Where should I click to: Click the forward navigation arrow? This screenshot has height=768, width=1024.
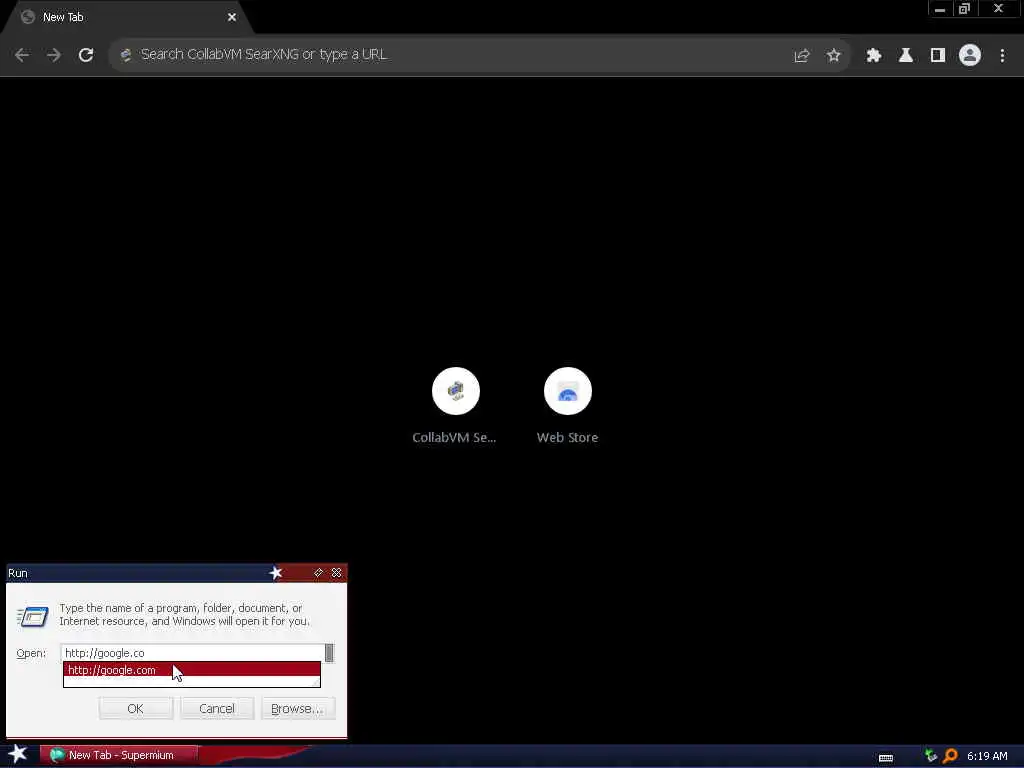tap(54, 55)
